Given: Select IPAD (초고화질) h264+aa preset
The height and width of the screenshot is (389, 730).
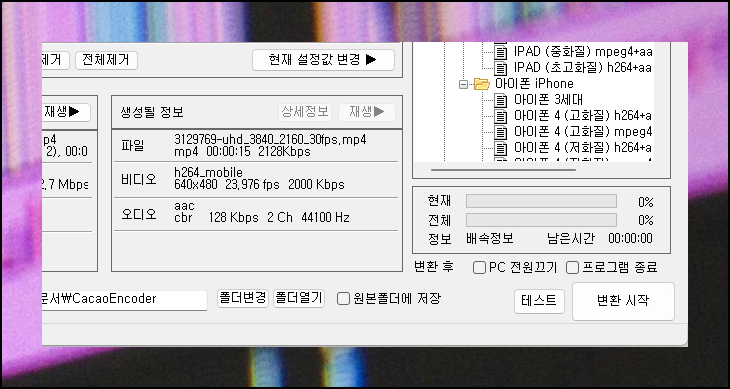Looking at the screenshot, I should (583, 68).
